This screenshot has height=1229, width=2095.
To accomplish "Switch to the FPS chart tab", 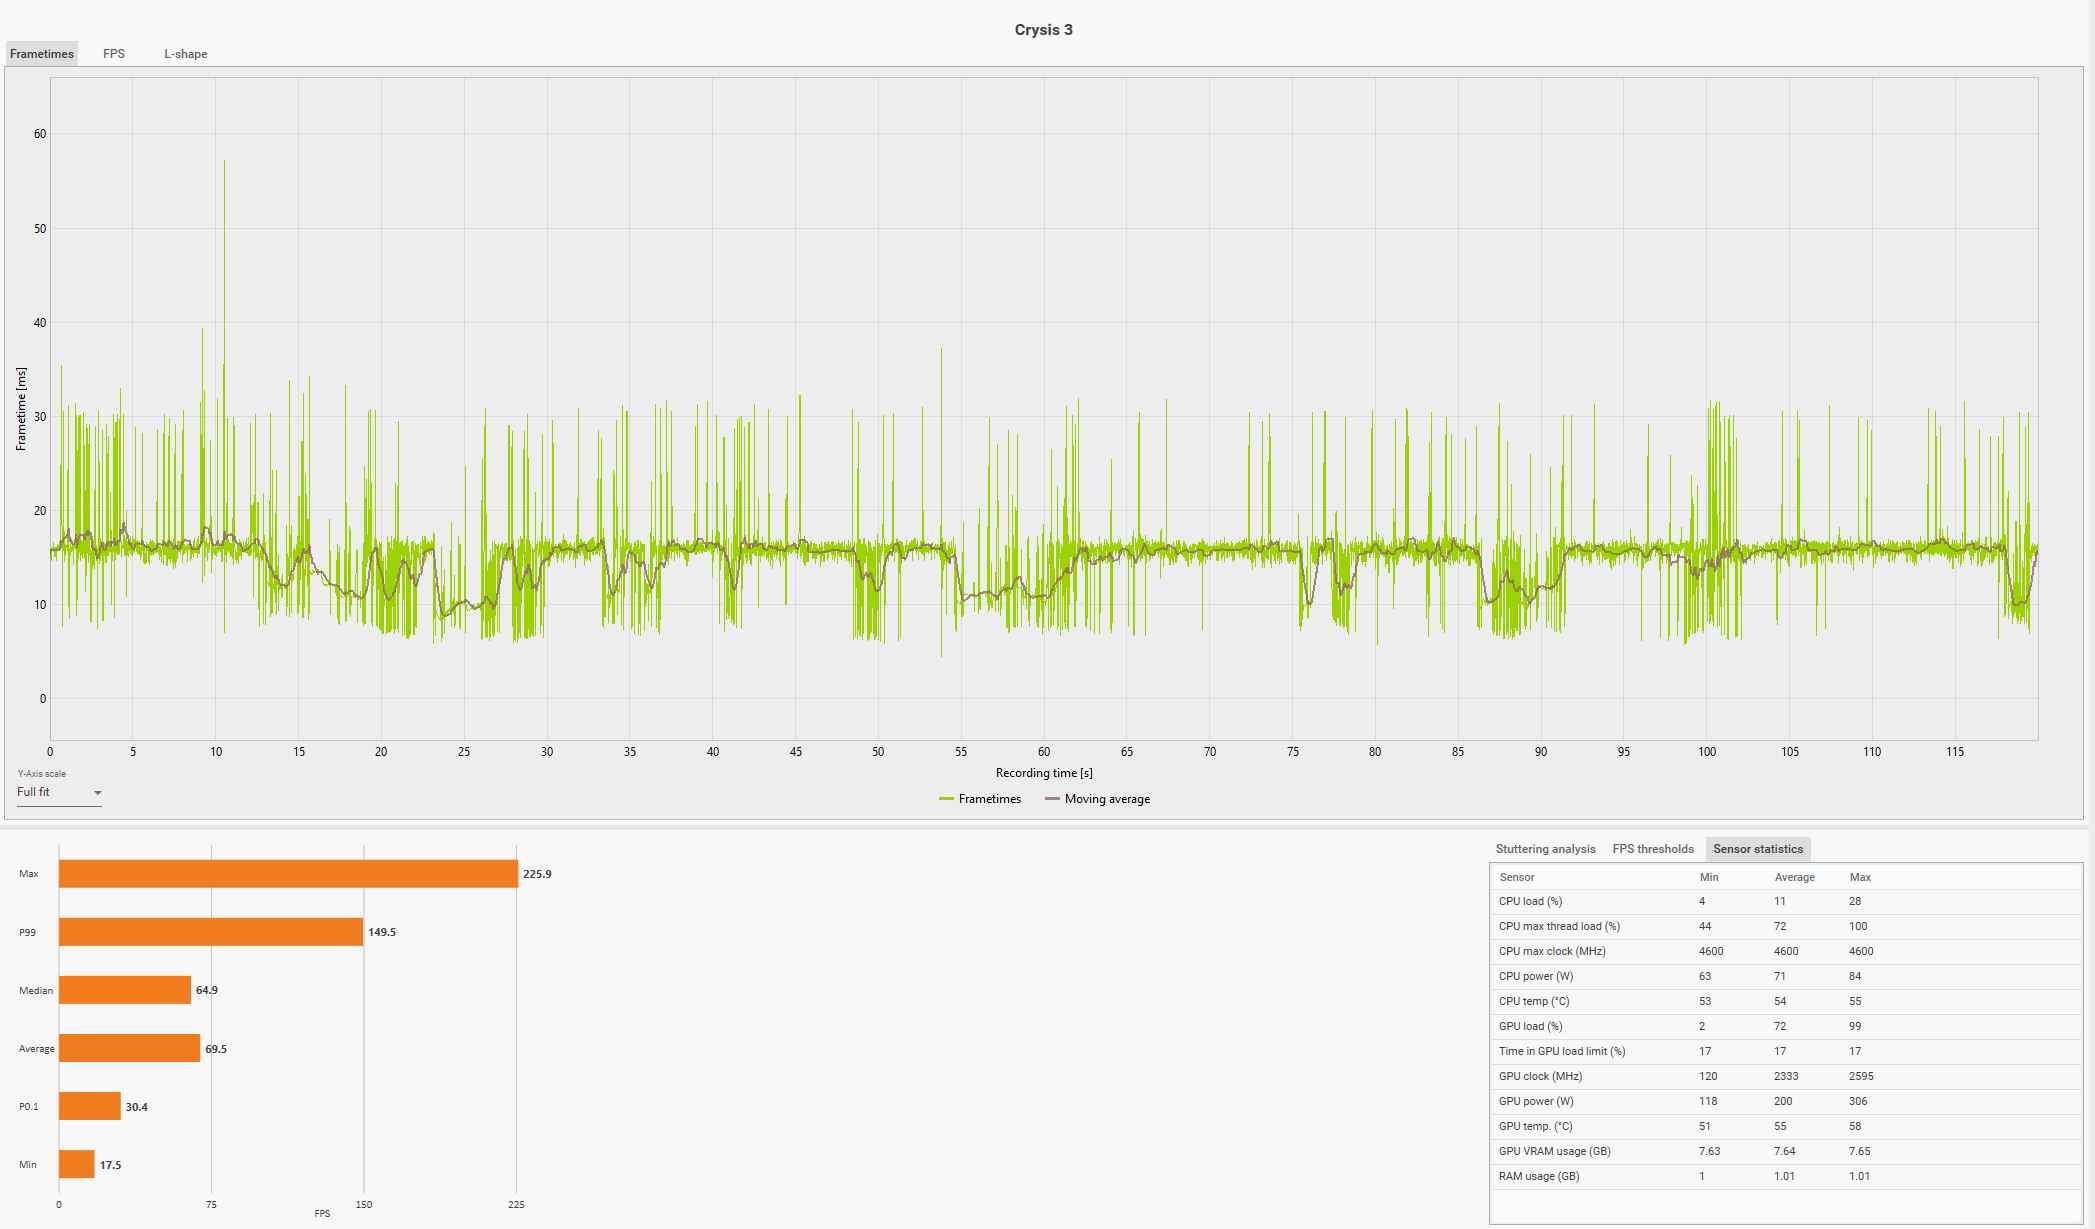I will pos(114,54).
